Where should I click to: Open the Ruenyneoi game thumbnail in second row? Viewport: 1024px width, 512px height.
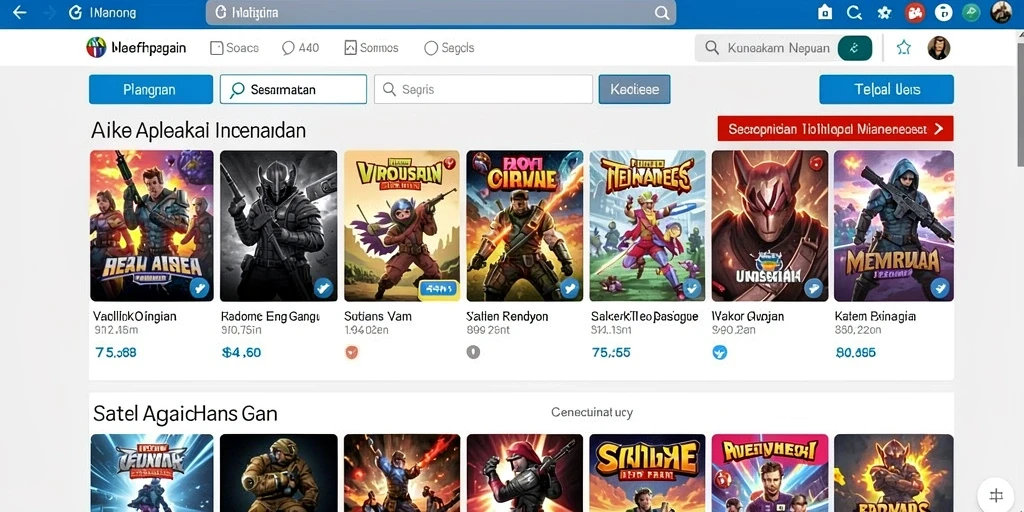[770, 473]
